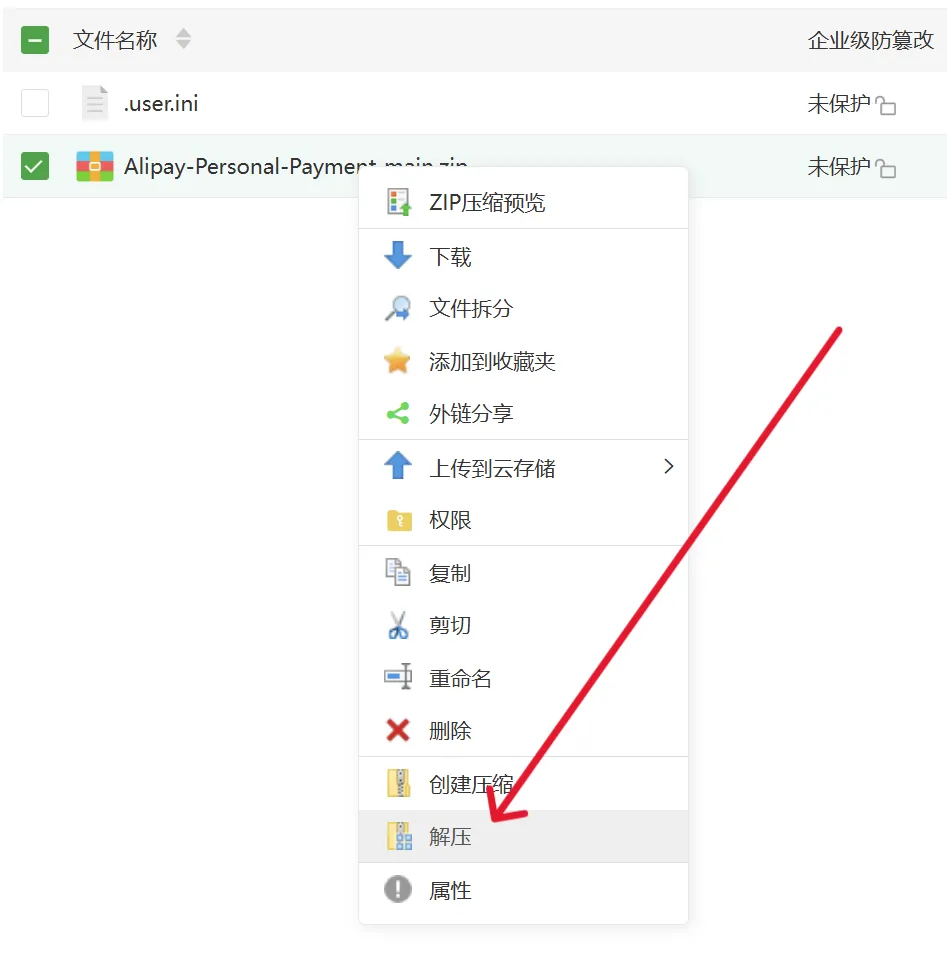Sort files by 文件名称 sort arrows
This screenshot has width=947, height=953.
coord(183,40)
